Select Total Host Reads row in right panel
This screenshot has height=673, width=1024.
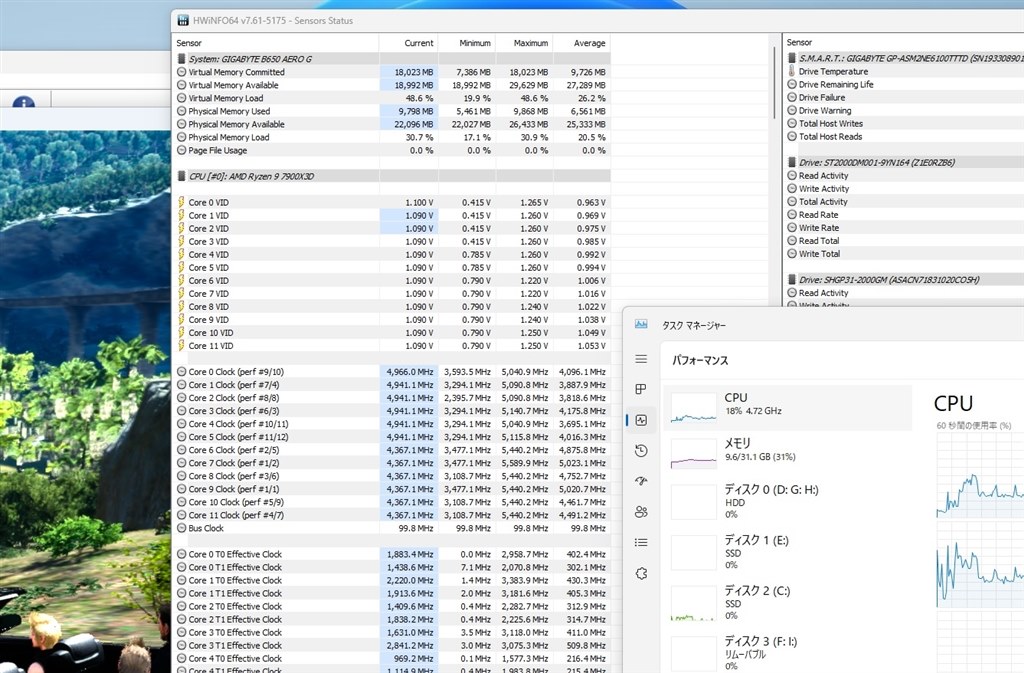pyautogui.click(x=904, y=136)
